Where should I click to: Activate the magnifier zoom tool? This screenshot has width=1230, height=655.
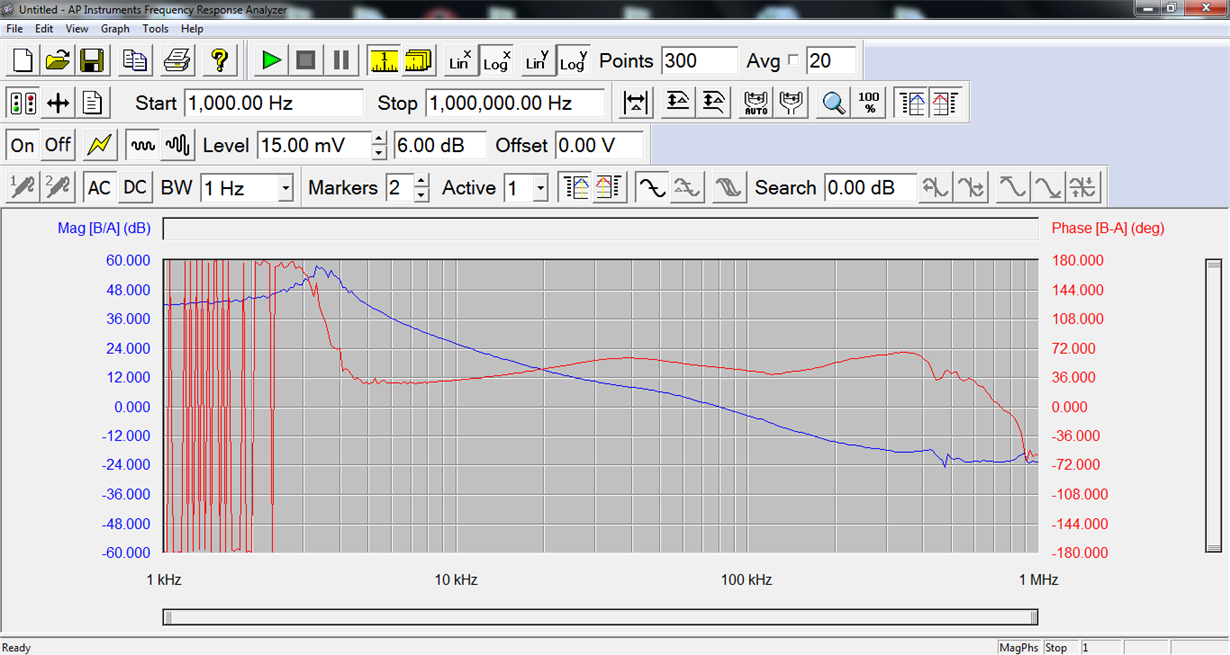(834, 102)
